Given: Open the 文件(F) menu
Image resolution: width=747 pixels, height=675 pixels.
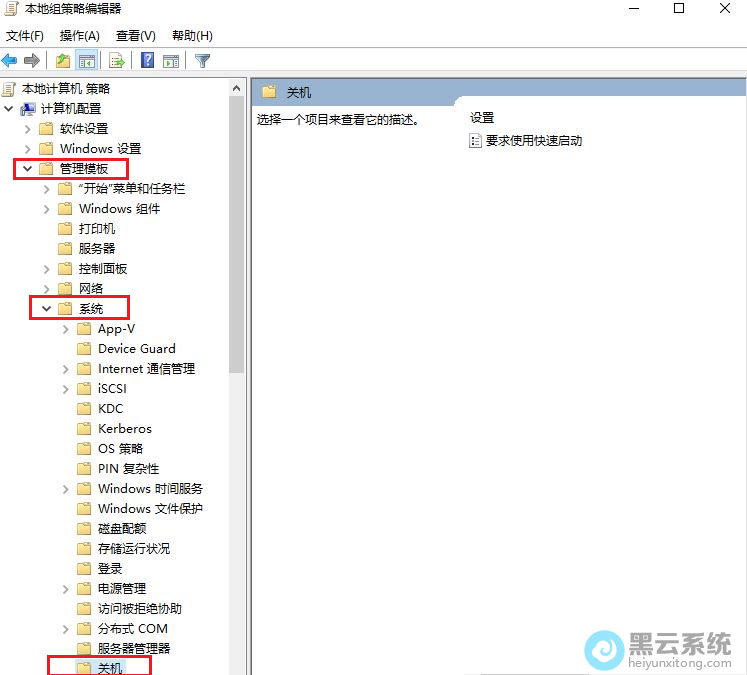Looking at the screenshot, I should click(x=24, y=35).
